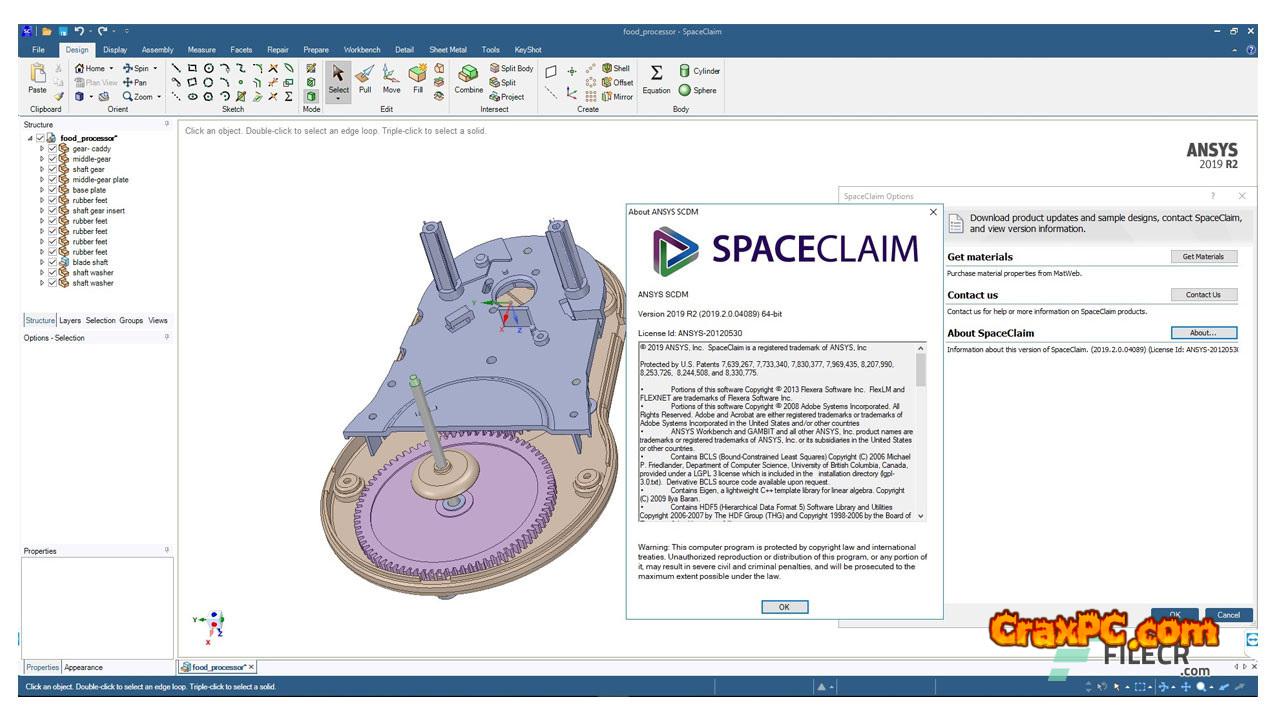Viewport: 1280px width, 720px height.
Task: Choose the Combine tool
Action: (x=468, y=78)
